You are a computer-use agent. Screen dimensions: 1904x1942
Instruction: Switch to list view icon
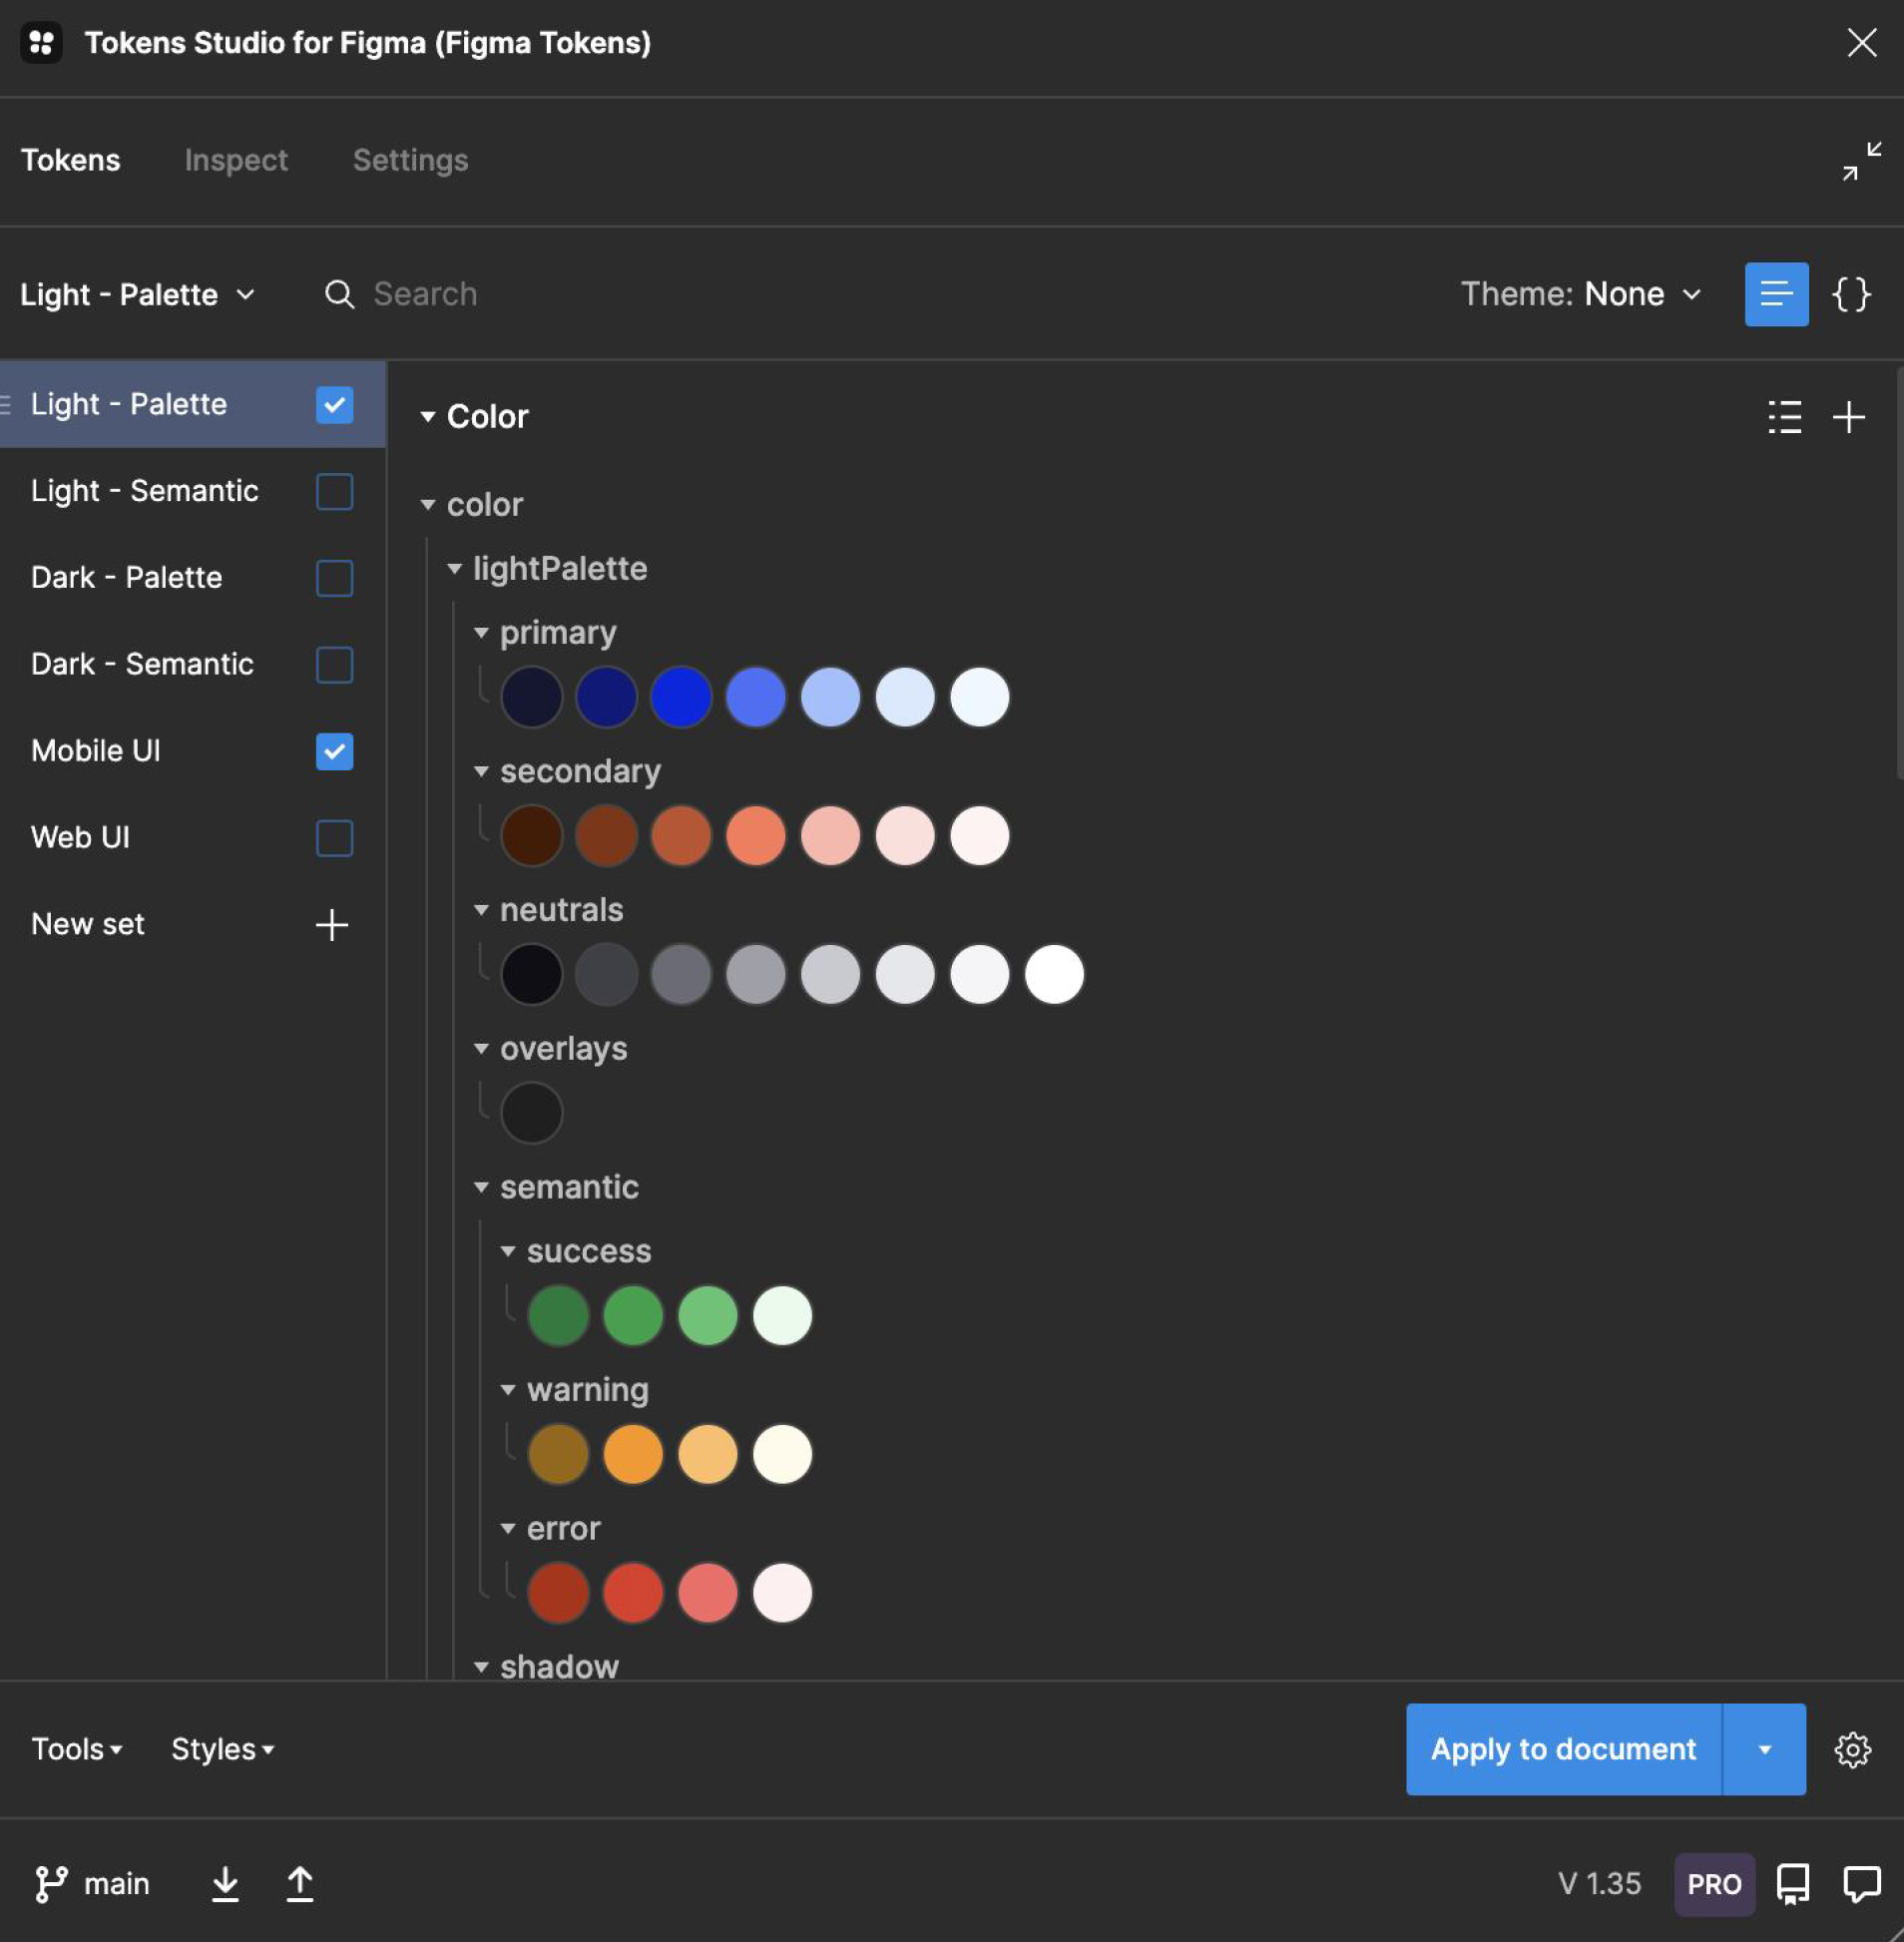(x=1776, y=294)
